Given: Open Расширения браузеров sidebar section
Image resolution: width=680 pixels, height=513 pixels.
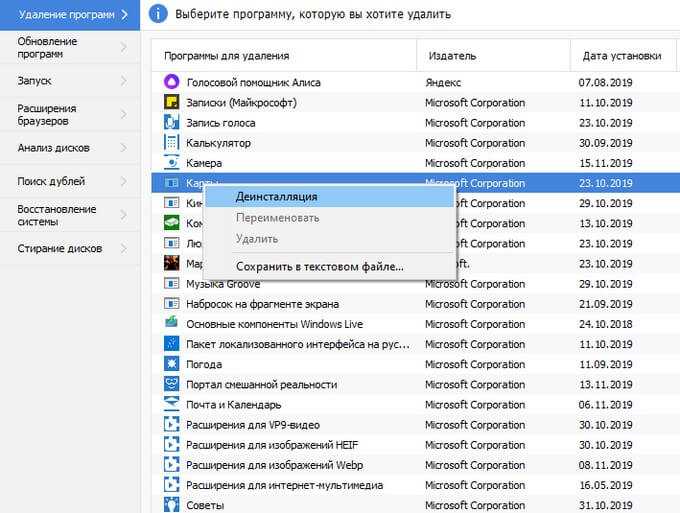Looking at the screenshot, I should coord(70,114).
